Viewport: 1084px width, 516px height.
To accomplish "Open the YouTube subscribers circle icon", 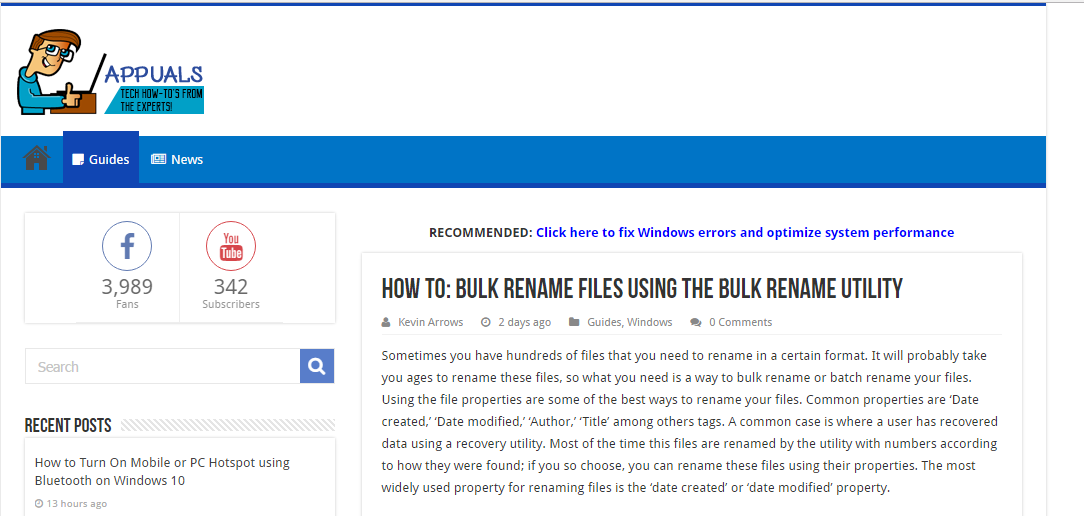I will pyautogui.click(x=231, y=246).
